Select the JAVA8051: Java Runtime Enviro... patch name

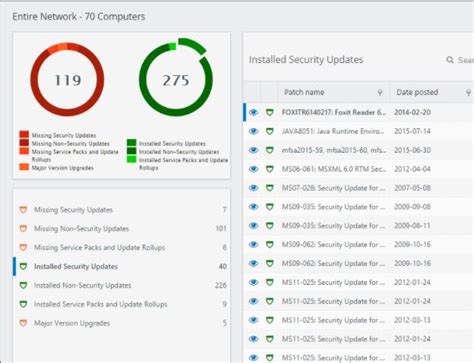pyautogui.click(x=333, y=131)
